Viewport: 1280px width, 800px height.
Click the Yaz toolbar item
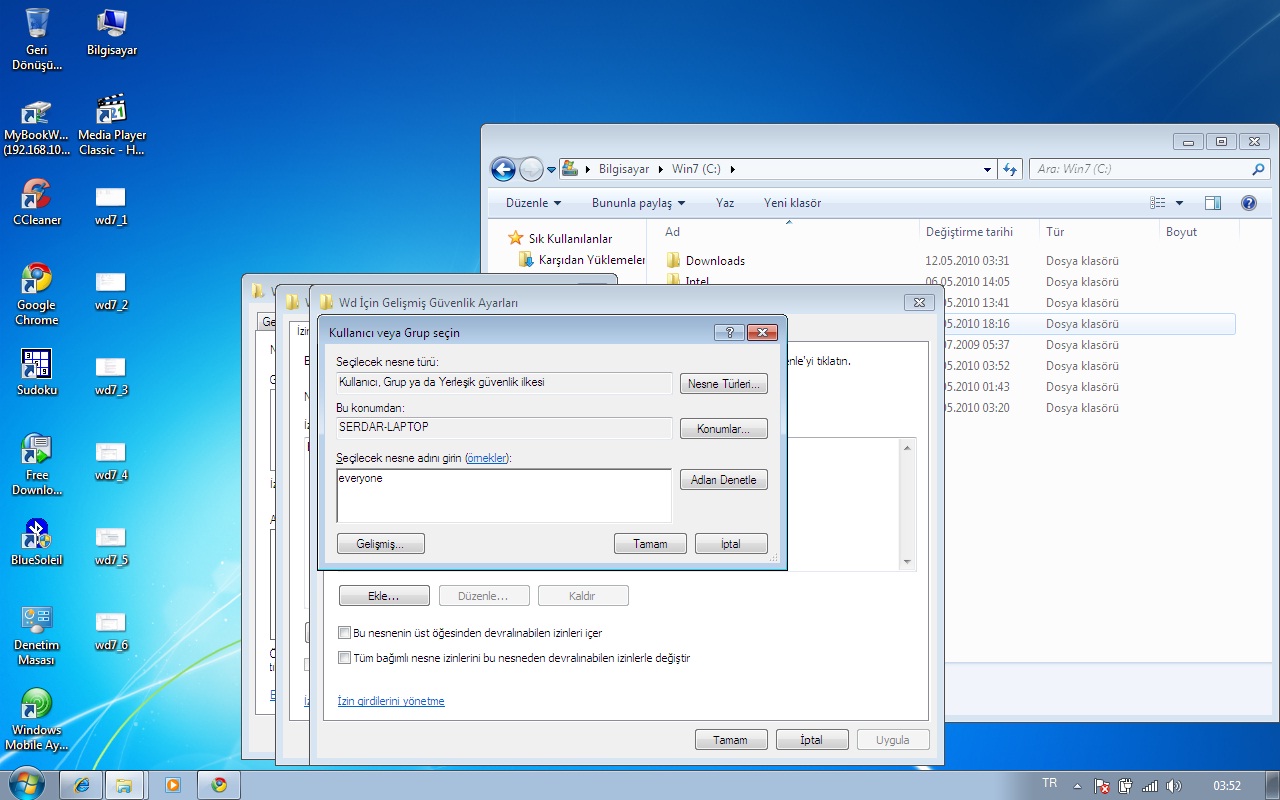click(725, 203)
